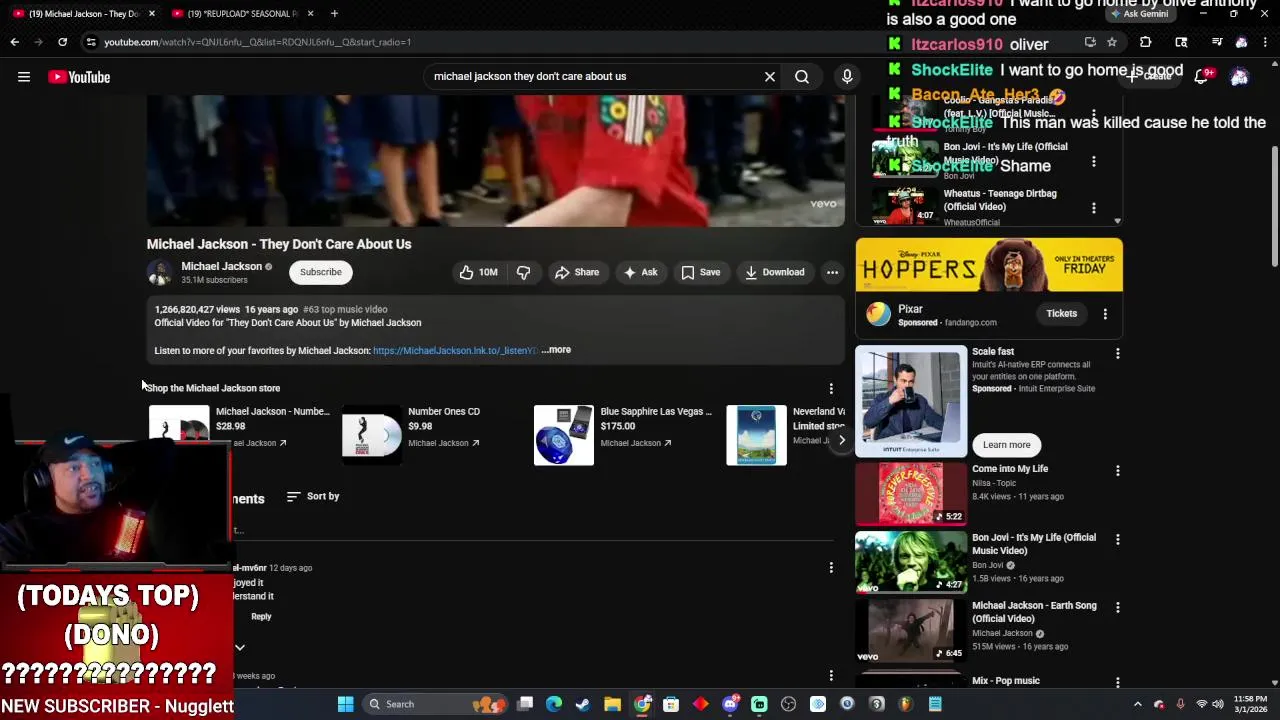Open options menu for the Pixar ad
This screenshot has width=1280, height=720.
pos(1105,314)
